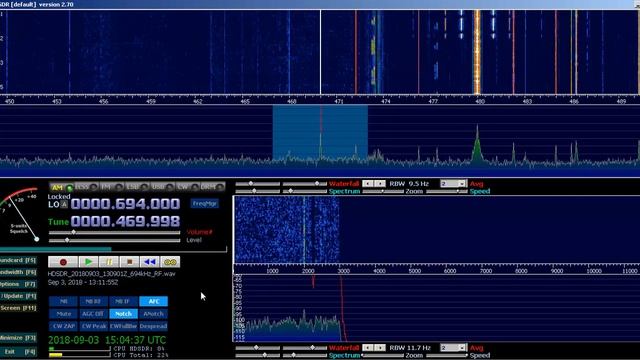Toggle the NB IF noise blanker
Screen dimensions: 640x360
tap(123, 301)
